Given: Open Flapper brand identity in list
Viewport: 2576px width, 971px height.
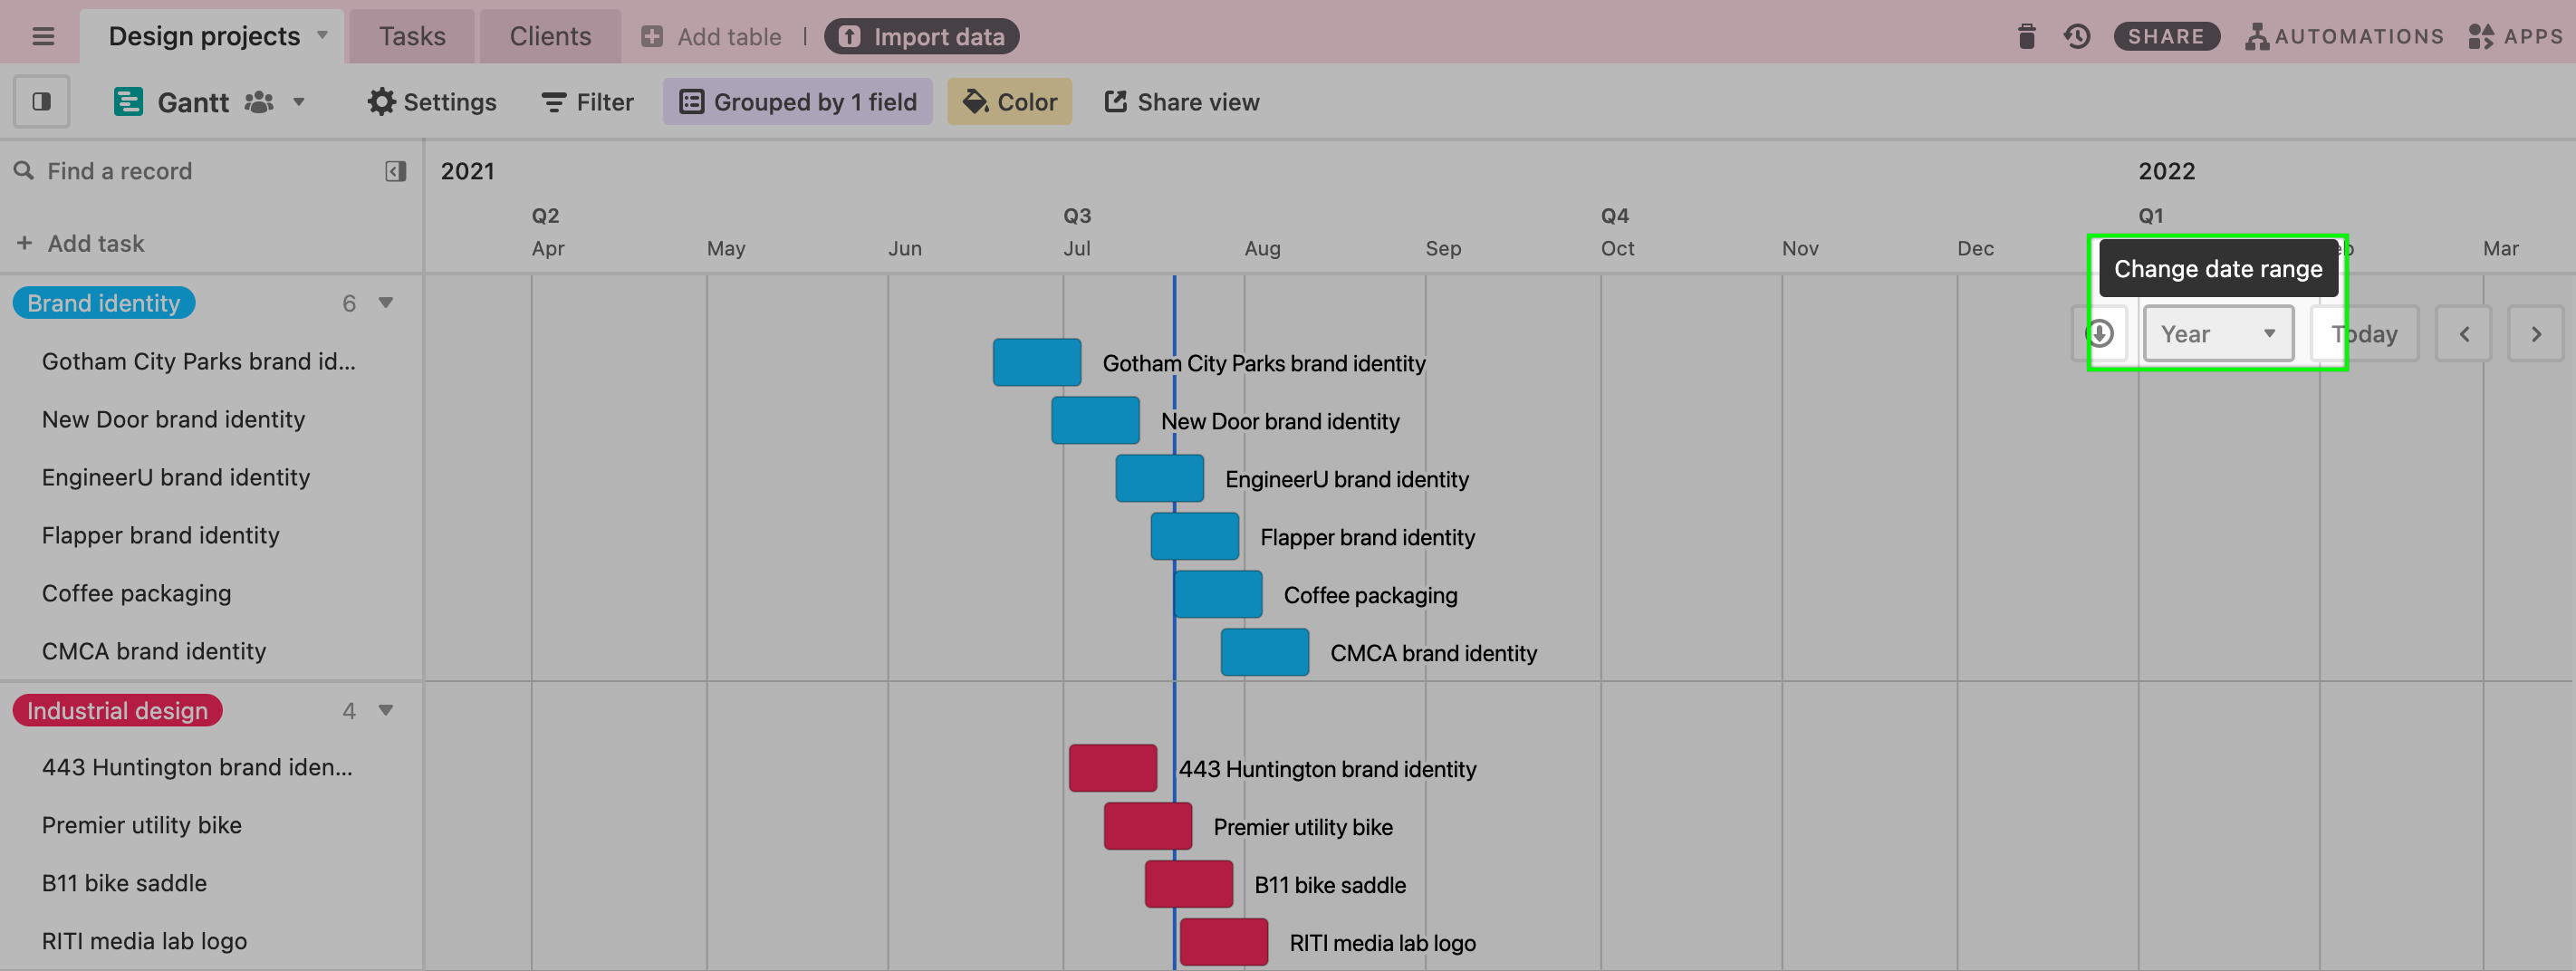Looking at the screenshot, I should pyautogui.click(x=161, y=535).
